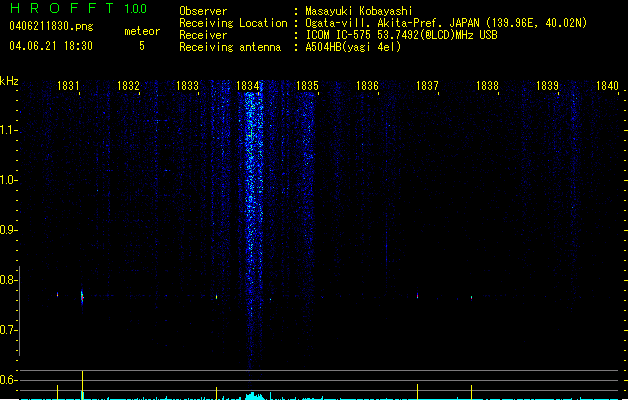Click the 1840 time axis label

[607, 86]
